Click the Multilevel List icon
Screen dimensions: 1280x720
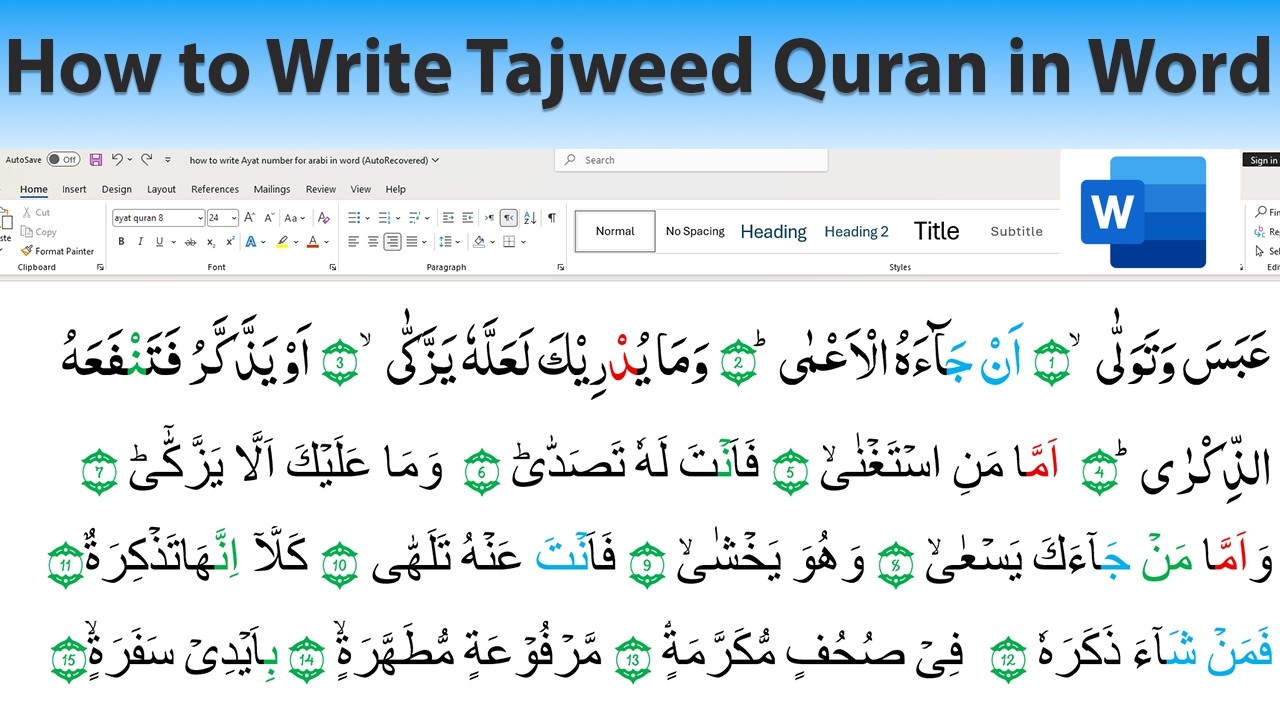[415, 217]
